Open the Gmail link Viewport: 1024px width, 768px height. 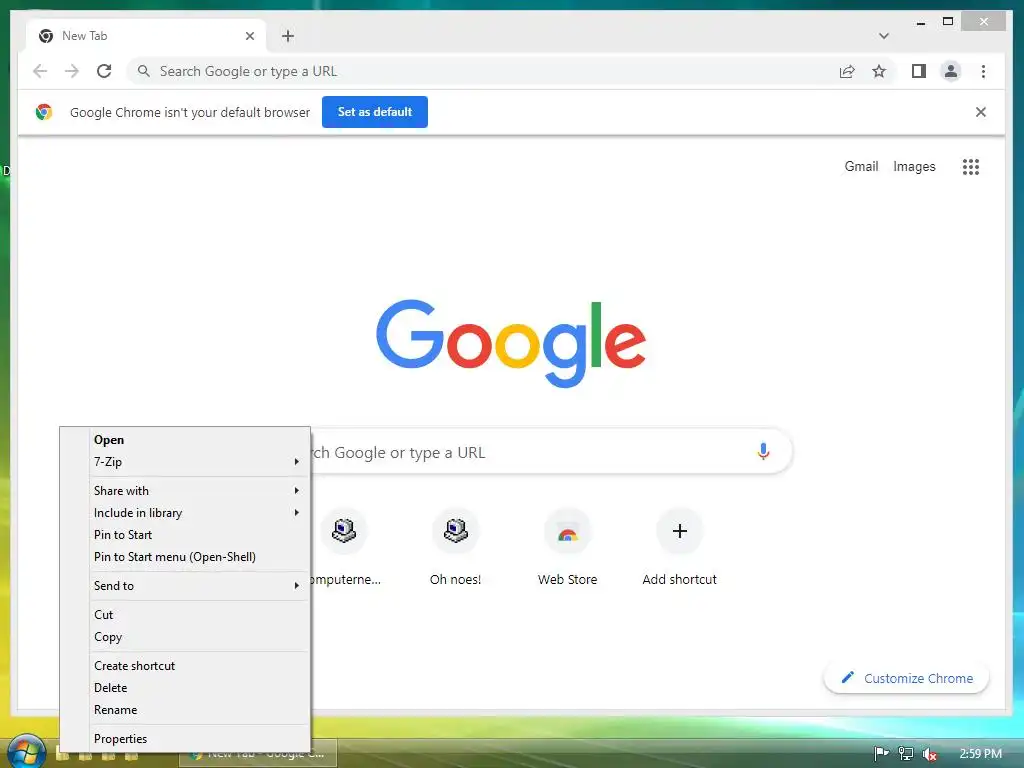point(861,167)
